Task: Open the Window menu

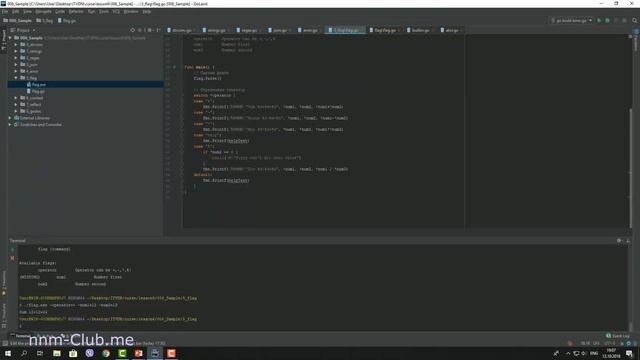Action: tap(131, 12)
